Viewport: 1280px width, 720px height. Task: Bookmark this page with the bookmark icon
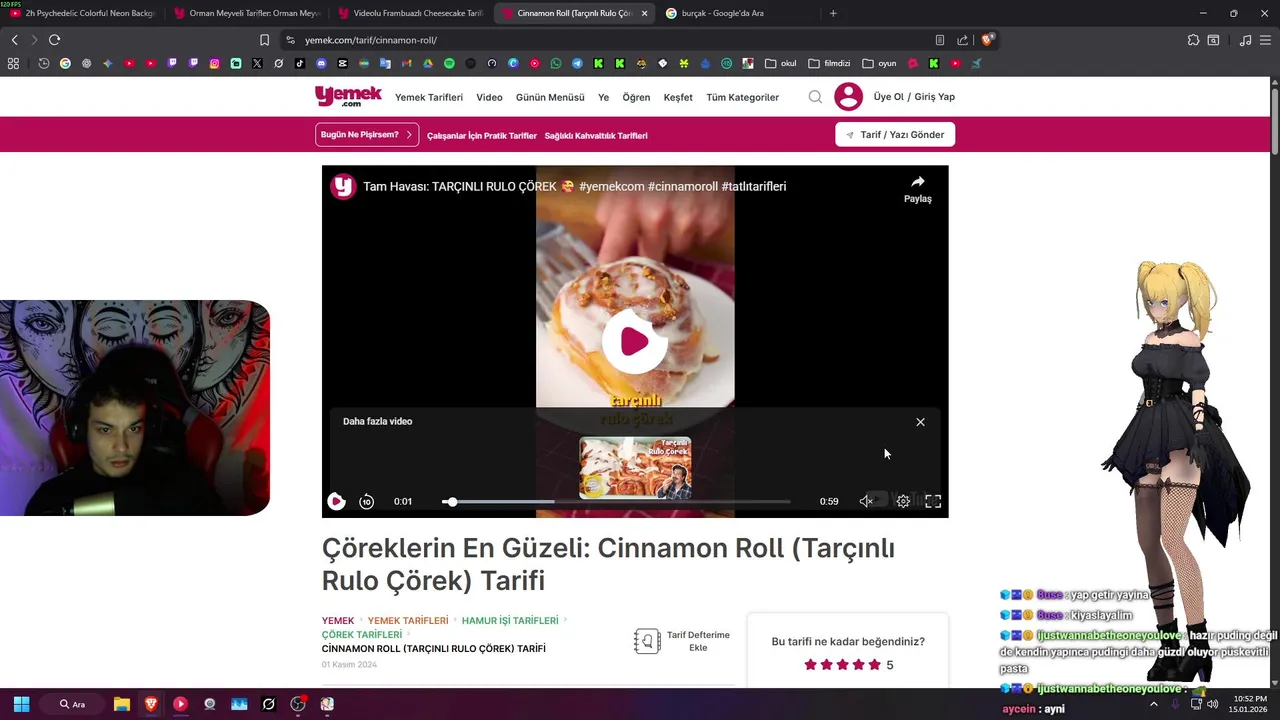pos(264,40)
